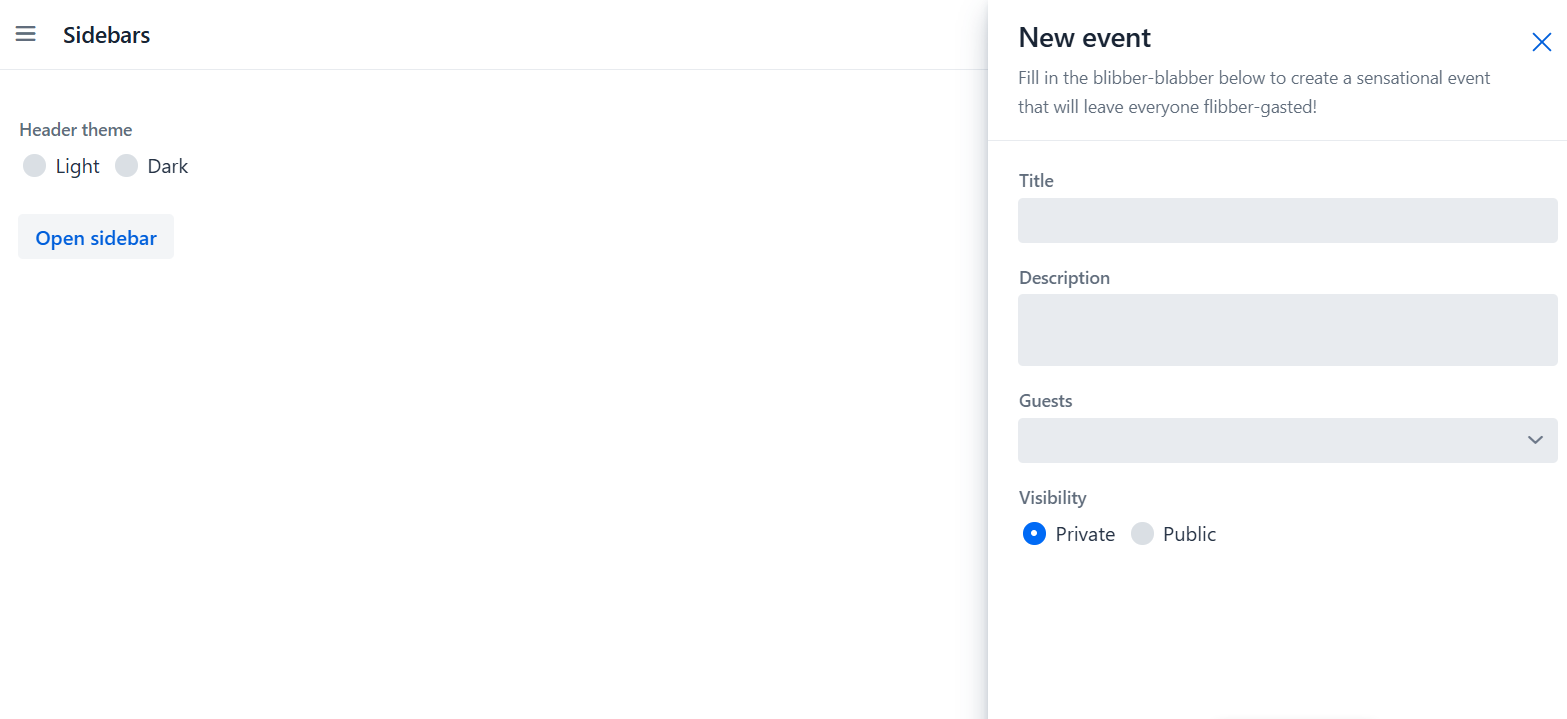Click the Guests field label
This screenshot has height=719, width=1567.
(1045, 401)
